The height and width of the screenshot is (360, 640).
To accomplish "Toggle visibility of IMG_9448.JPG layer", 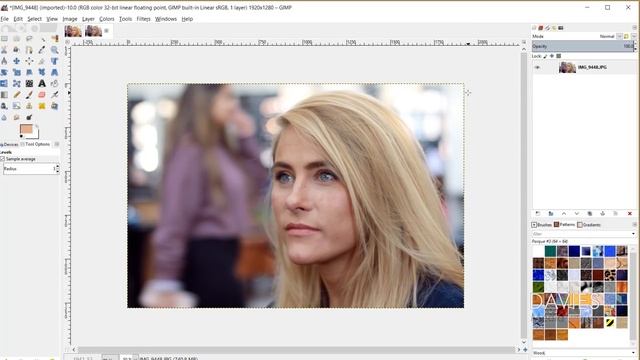I will 537,67.
